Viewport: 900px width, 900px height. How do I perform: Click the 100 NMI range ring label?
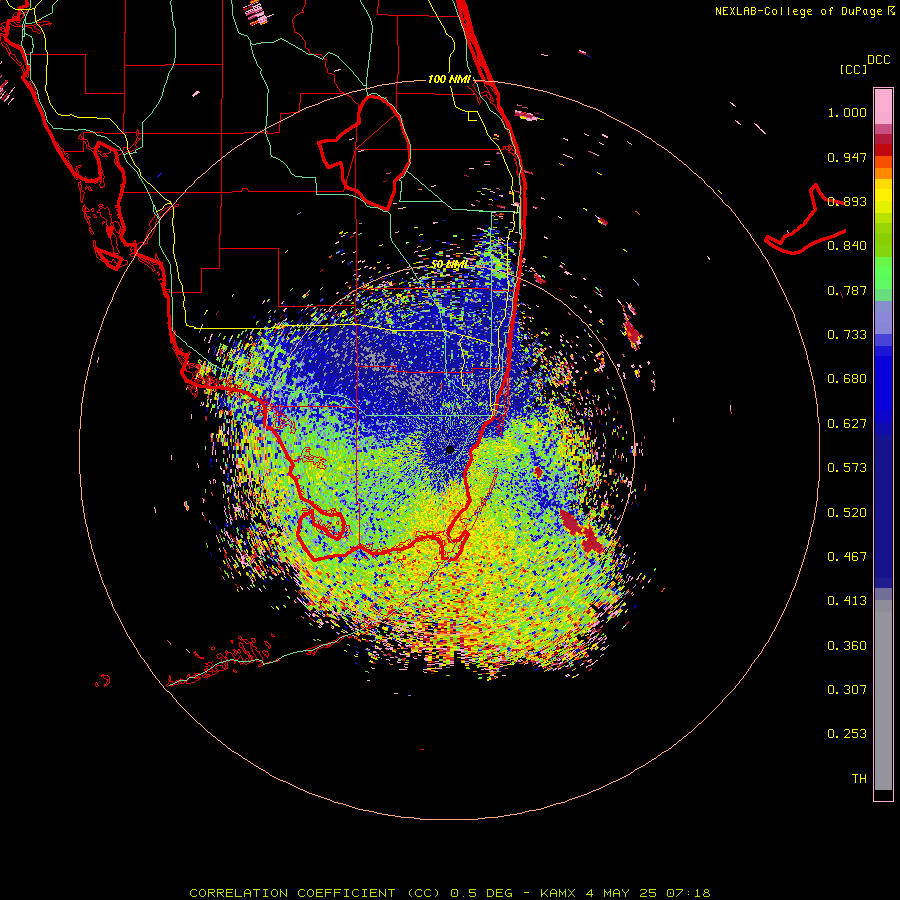click(x=449, y=79)
